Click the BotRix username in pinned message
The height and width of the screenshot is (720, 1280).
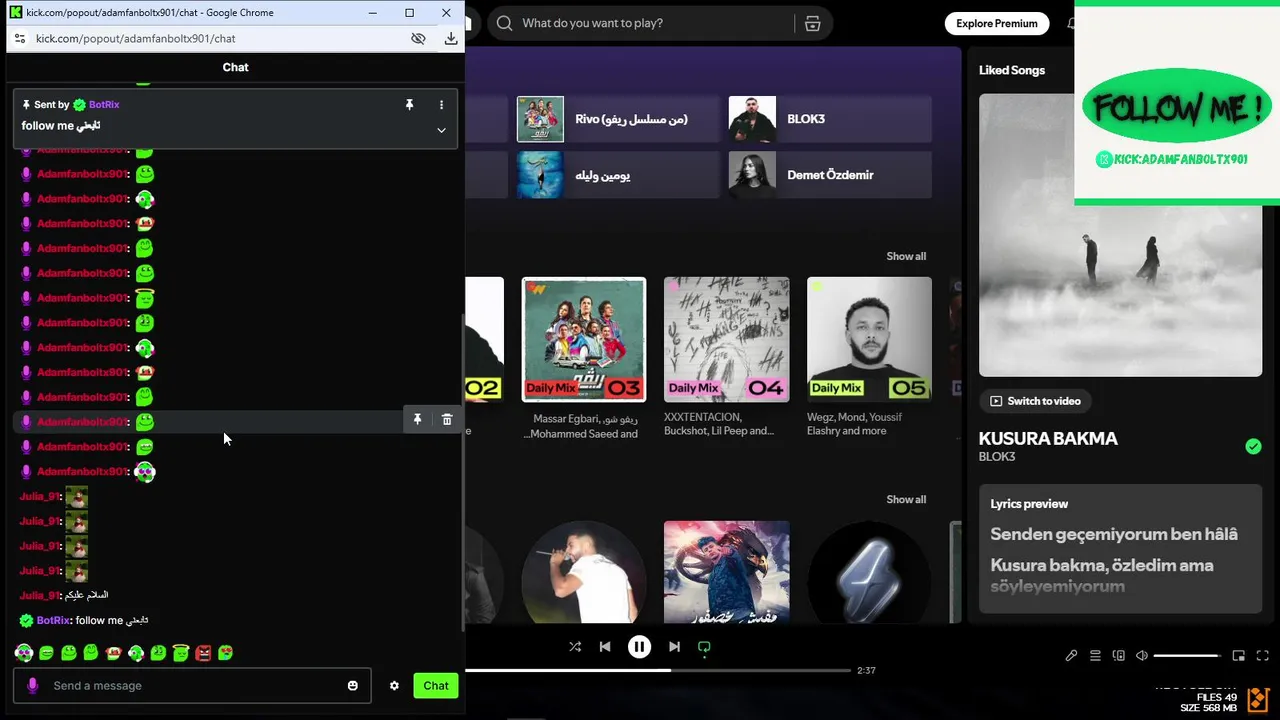[104, 104]
